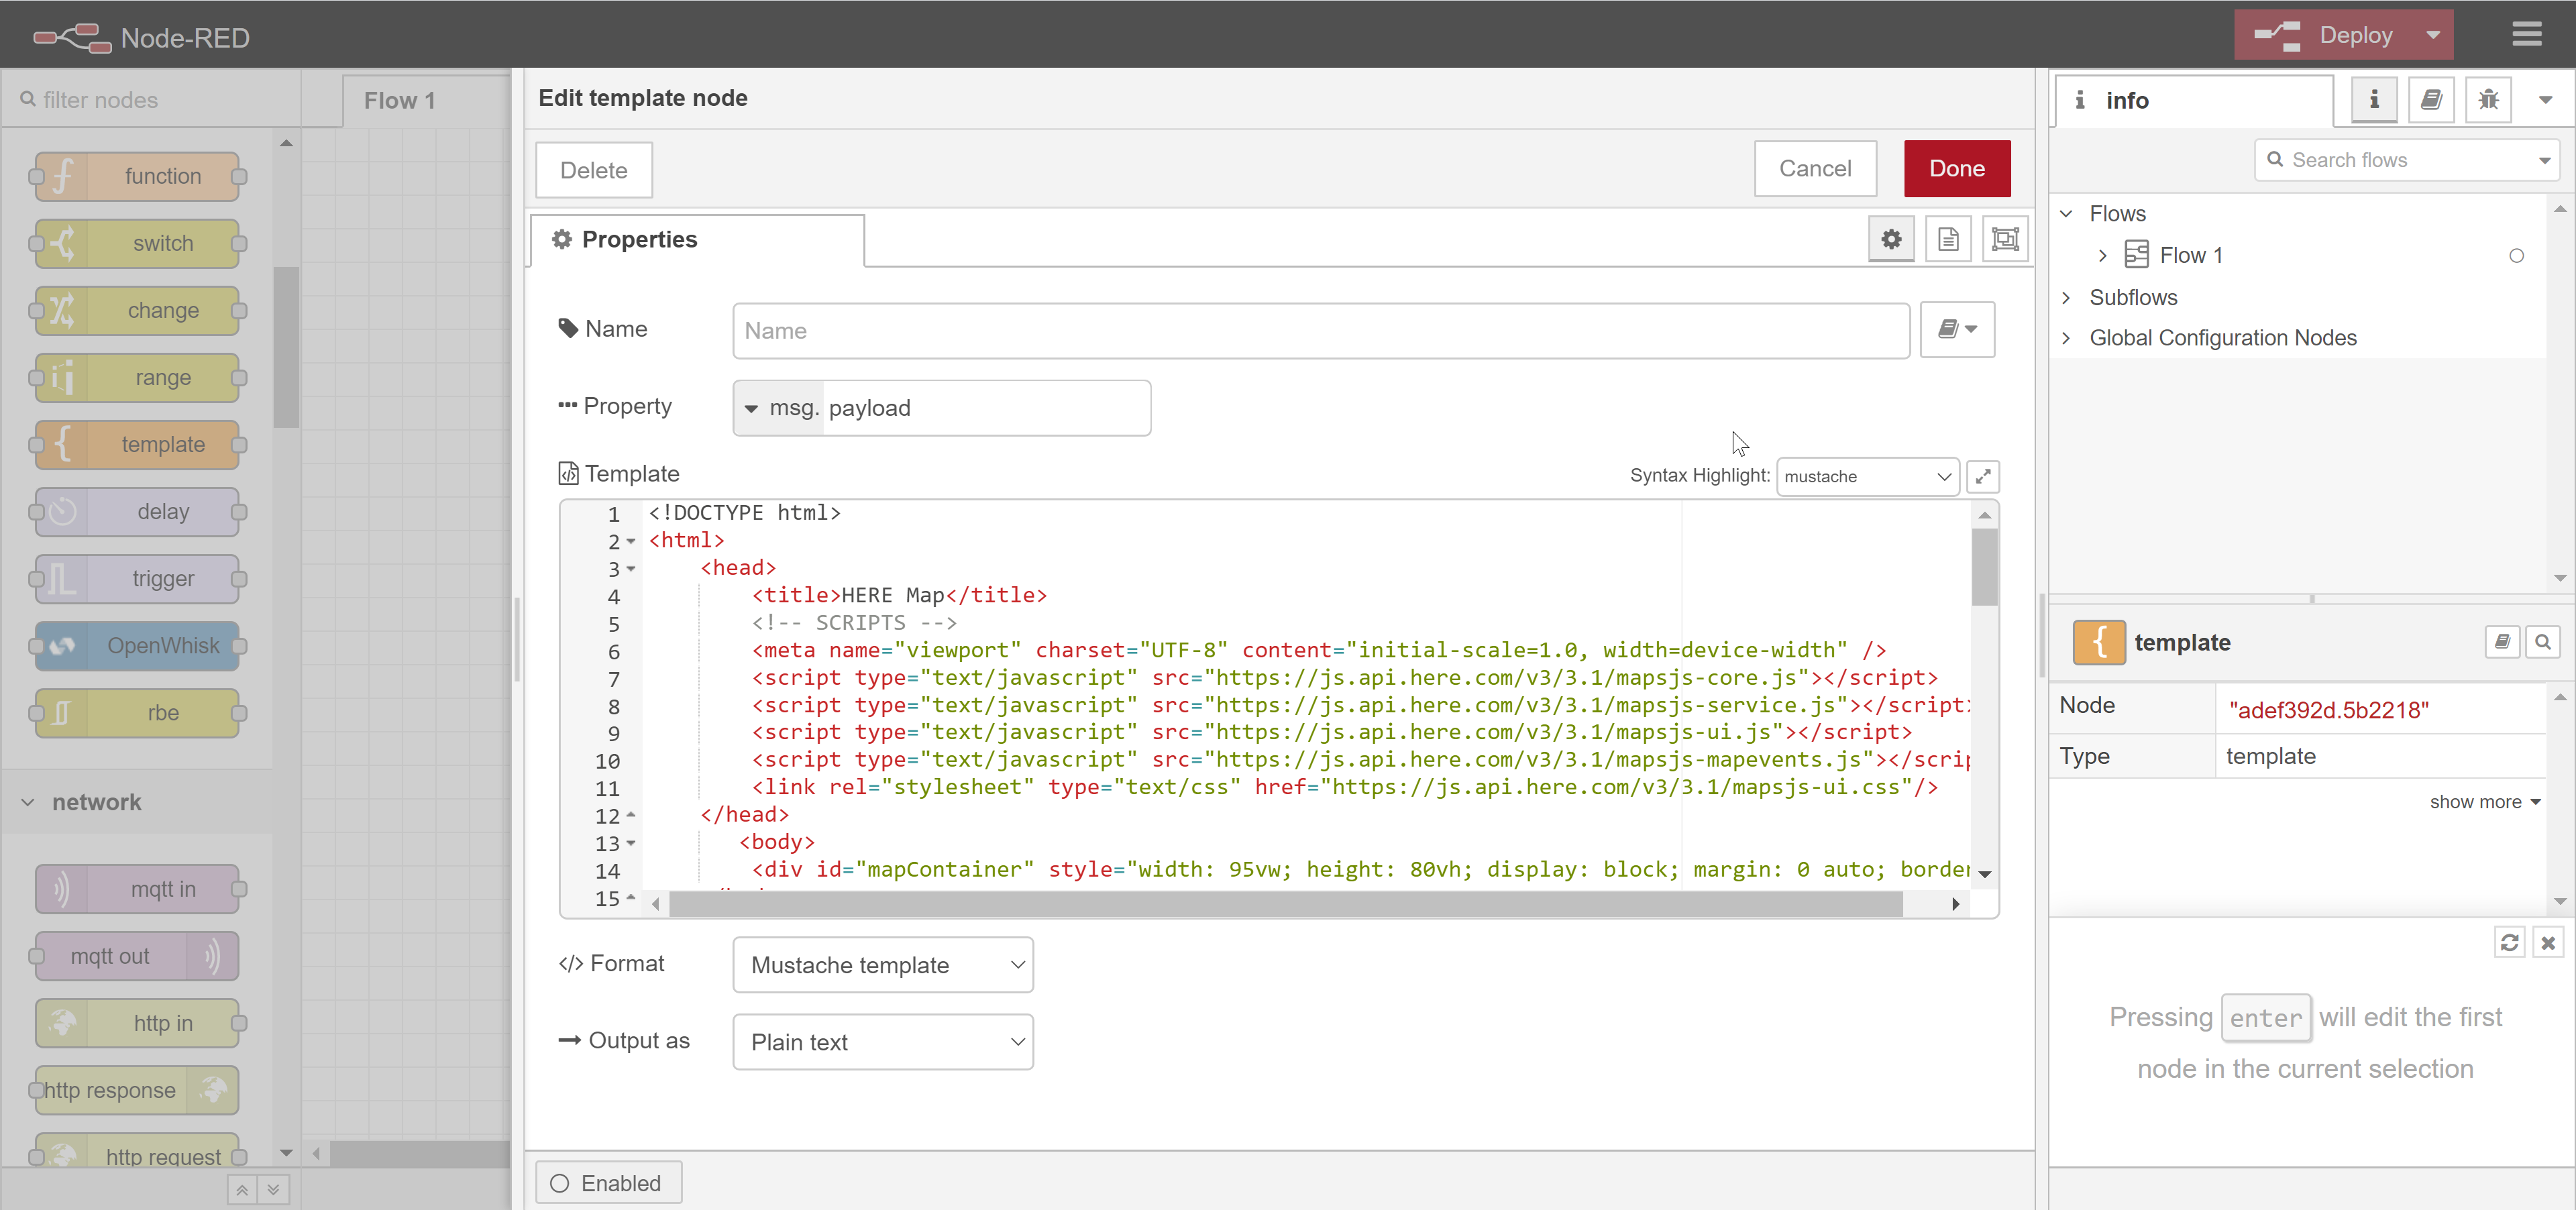The image size is (2576, 1210).
Task: Refresh the tip with the reload icon
Action: click(2509, 942)
